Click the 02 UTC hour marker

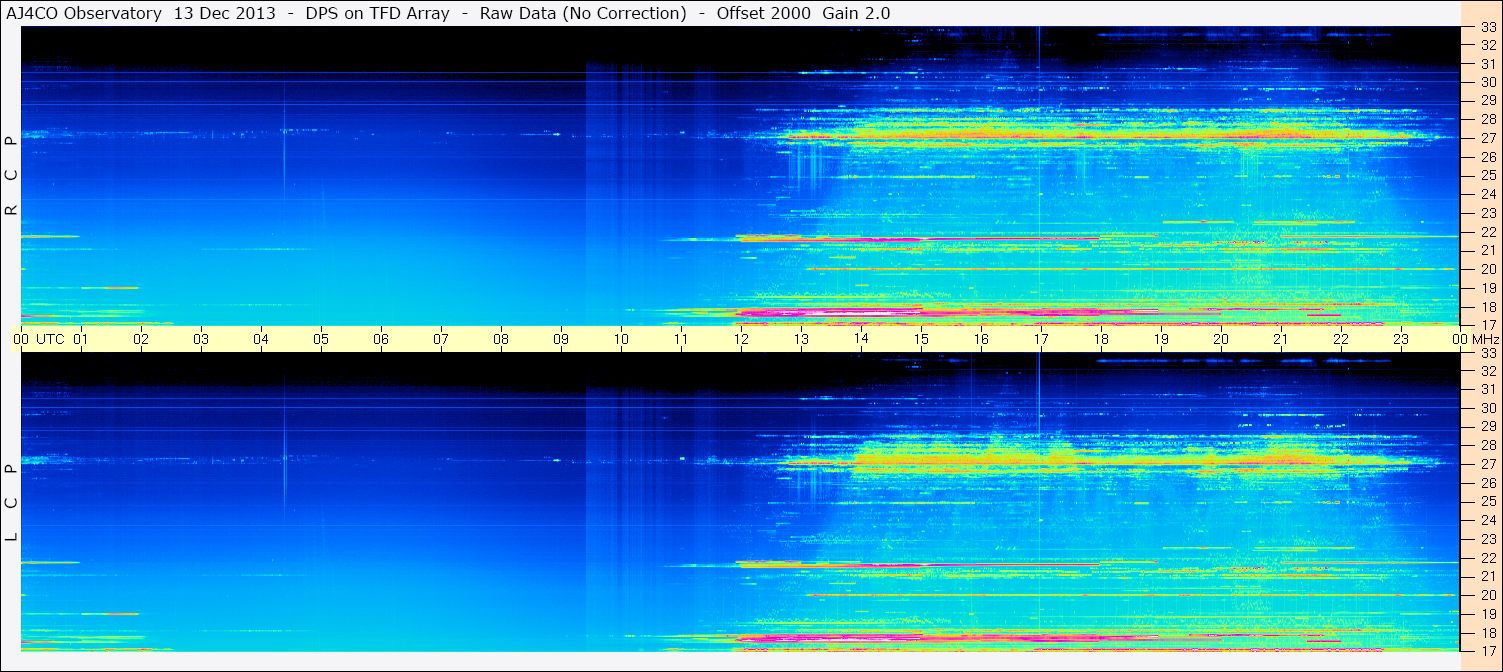pyautogui.click(x=141, y=339)
